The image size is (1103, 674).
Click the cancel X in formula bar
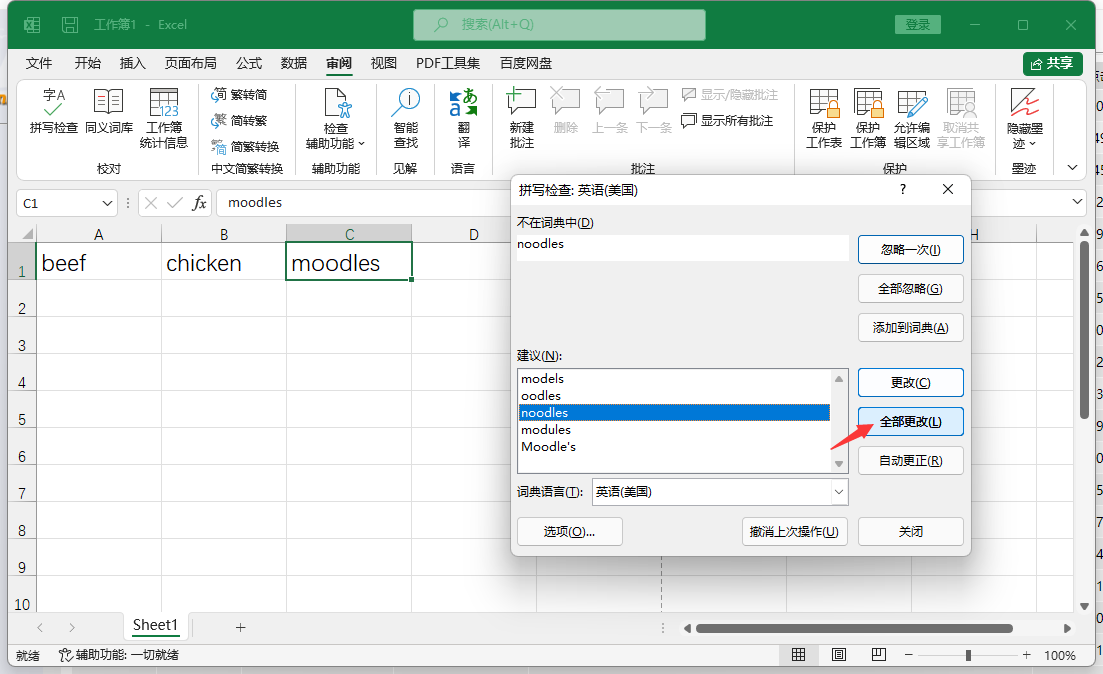(151, 203)
